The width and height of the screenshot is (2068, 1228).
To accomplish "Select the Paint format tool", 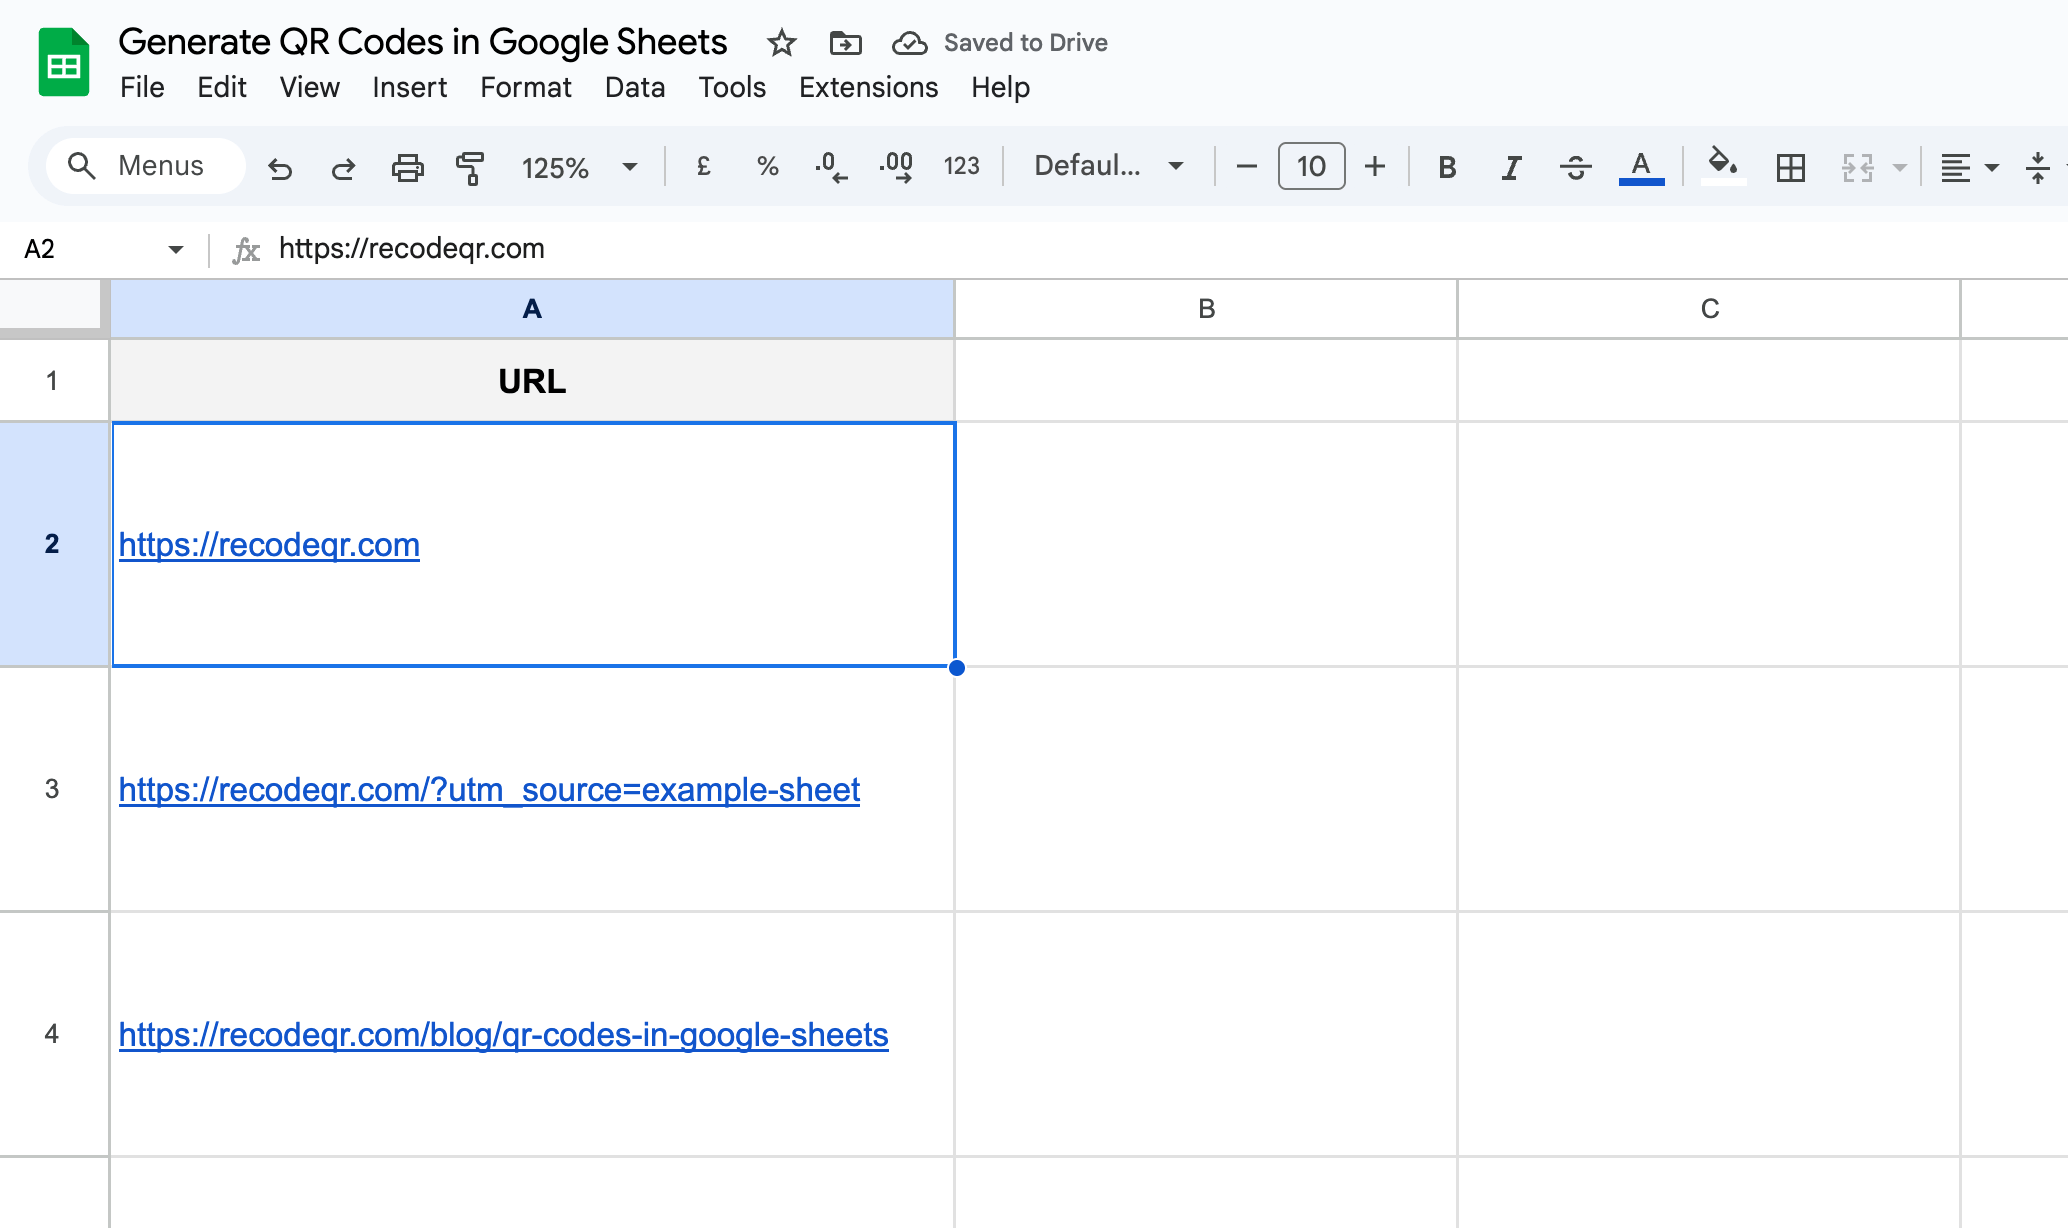I will click(470, 167).
